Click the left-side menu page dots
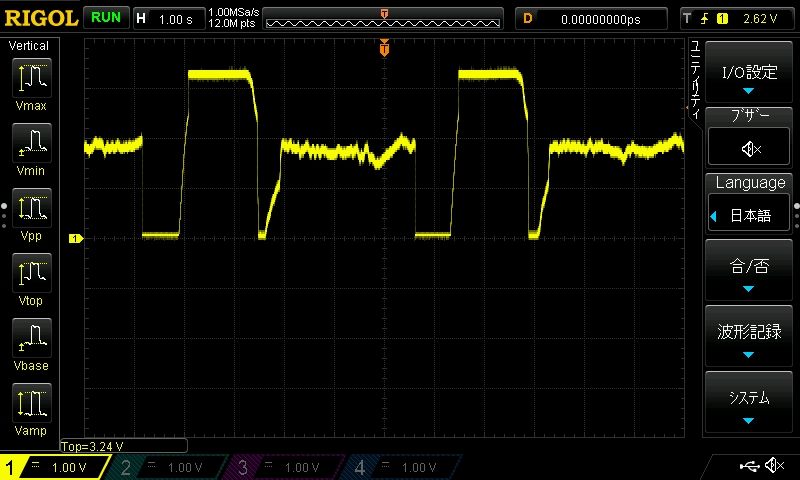This screenshot has height=480, width=800. [4, 215]
